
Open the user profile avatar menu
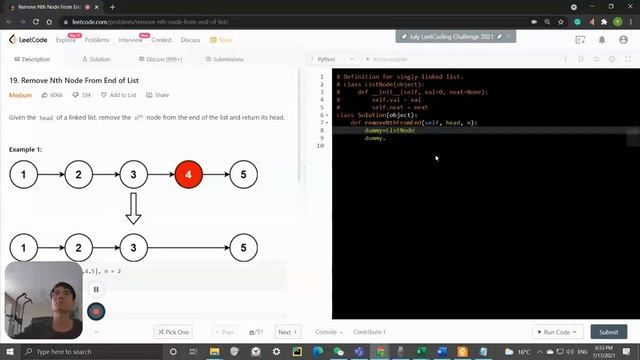(x=623, y=40)
